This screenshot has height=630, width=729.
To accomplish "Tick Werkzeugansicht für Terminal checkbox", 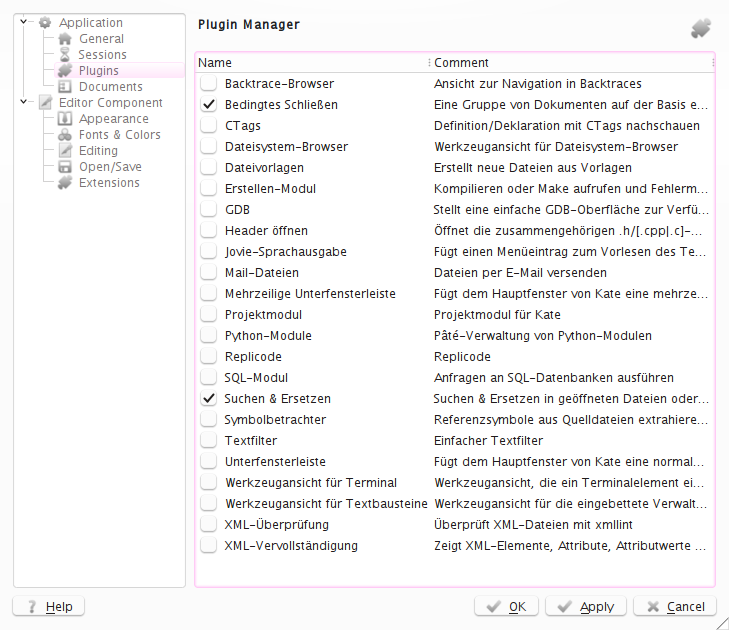I will point(209,483).
